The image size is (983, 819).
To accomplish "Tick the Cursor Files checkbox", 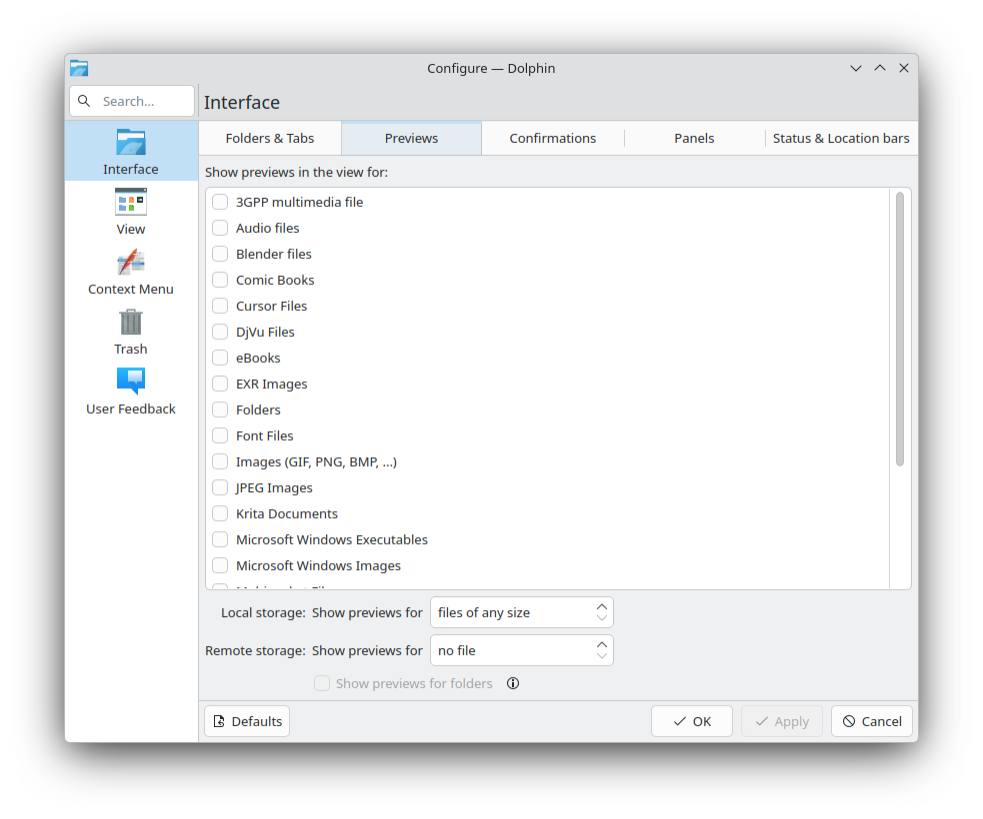I will click(220, 305).
